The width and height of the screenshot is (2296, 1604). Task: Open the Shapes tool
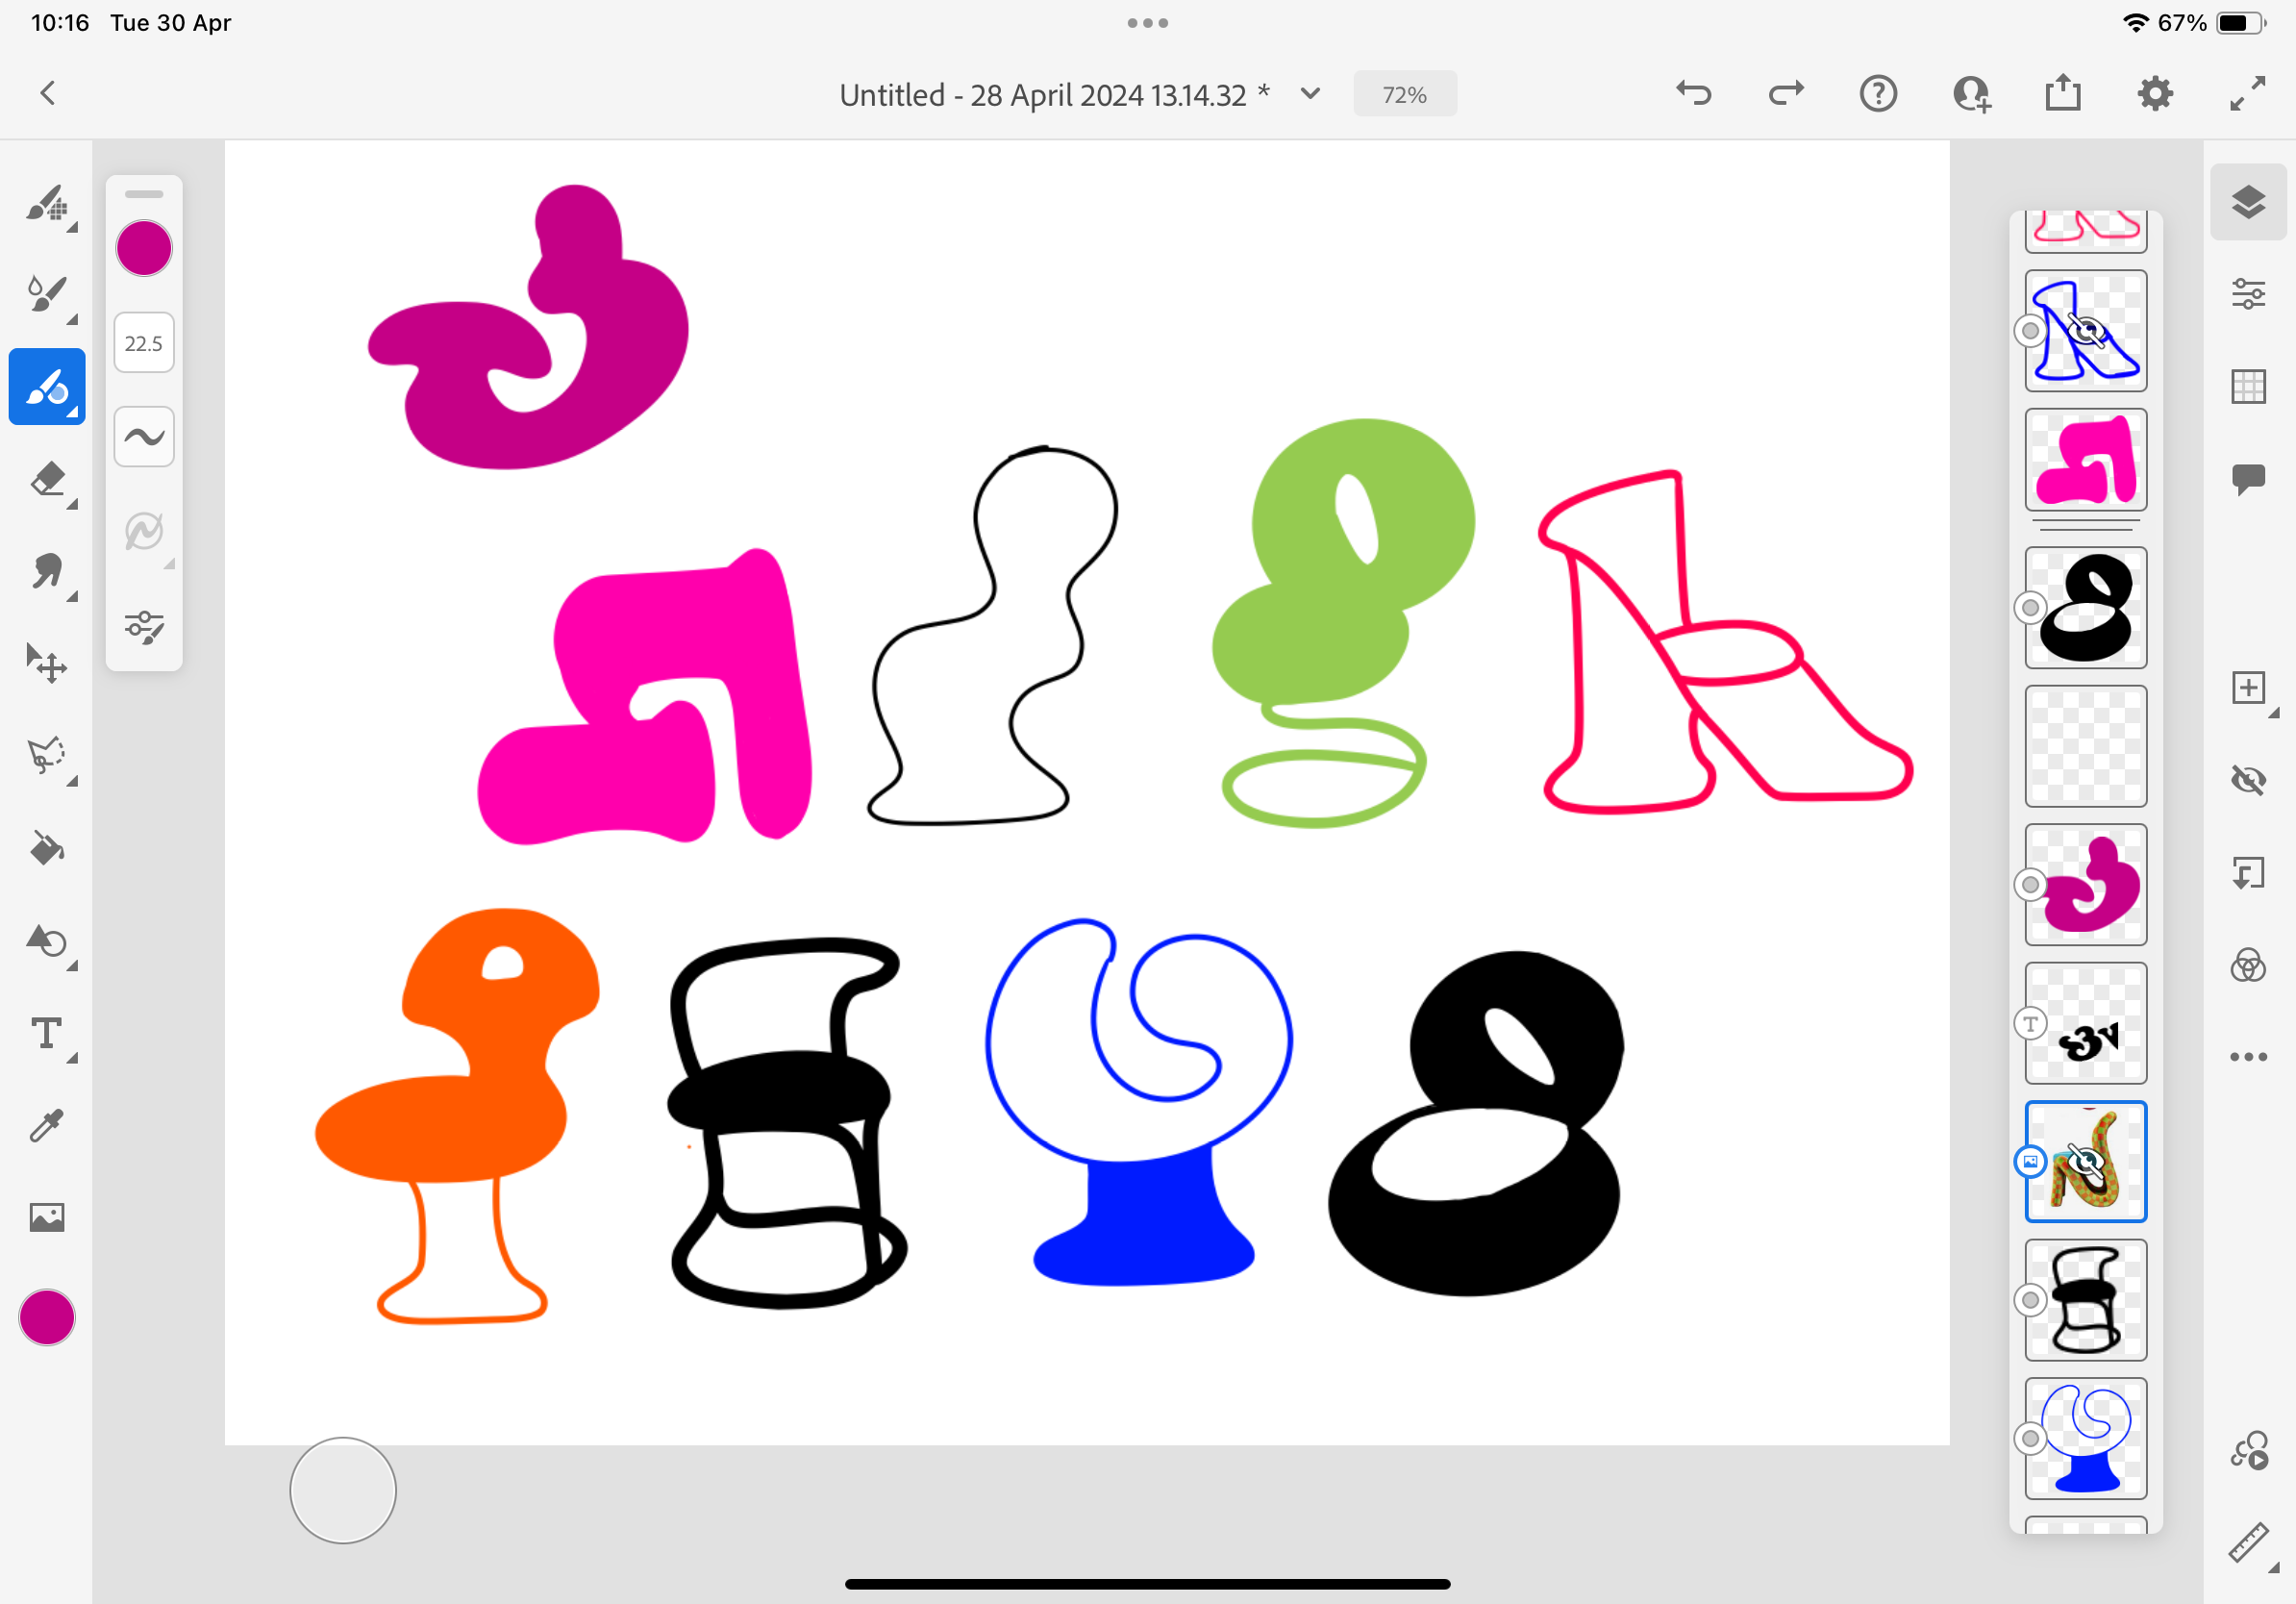pyautogui.click(x=47, y=941)
